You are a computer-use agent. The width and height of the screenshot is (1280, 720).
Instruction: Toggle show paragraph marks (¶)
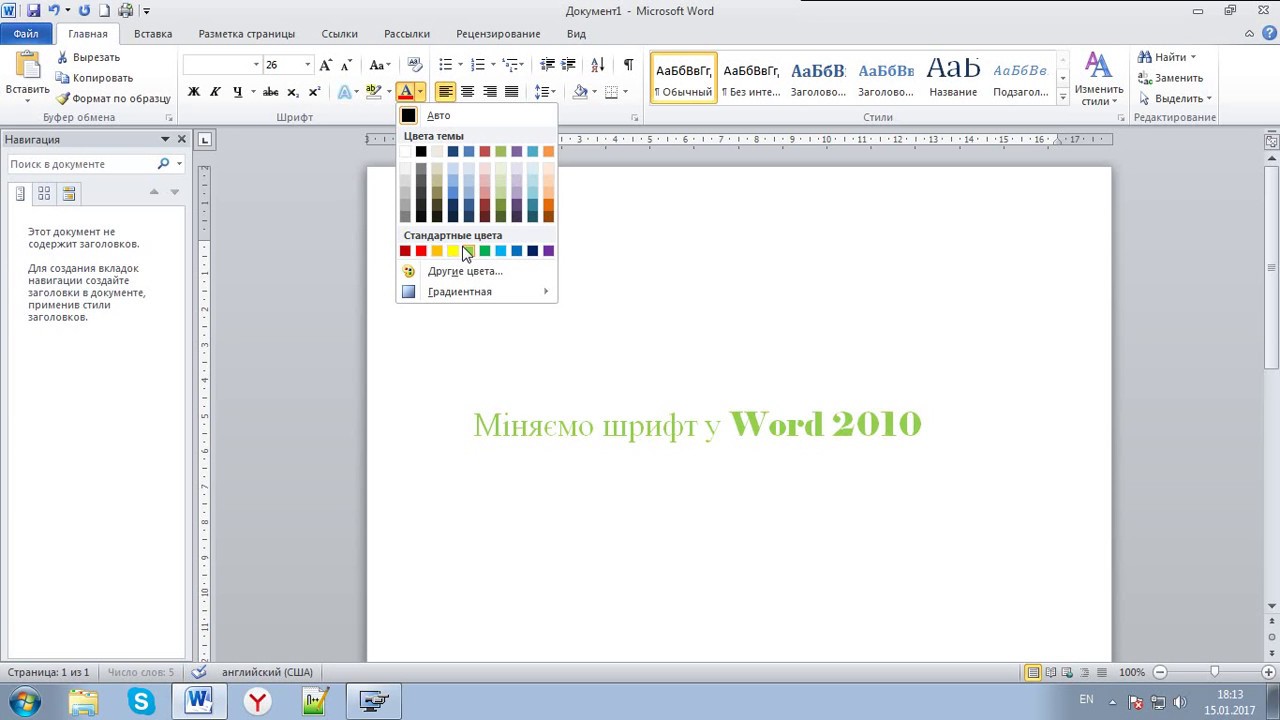(628, 65)
